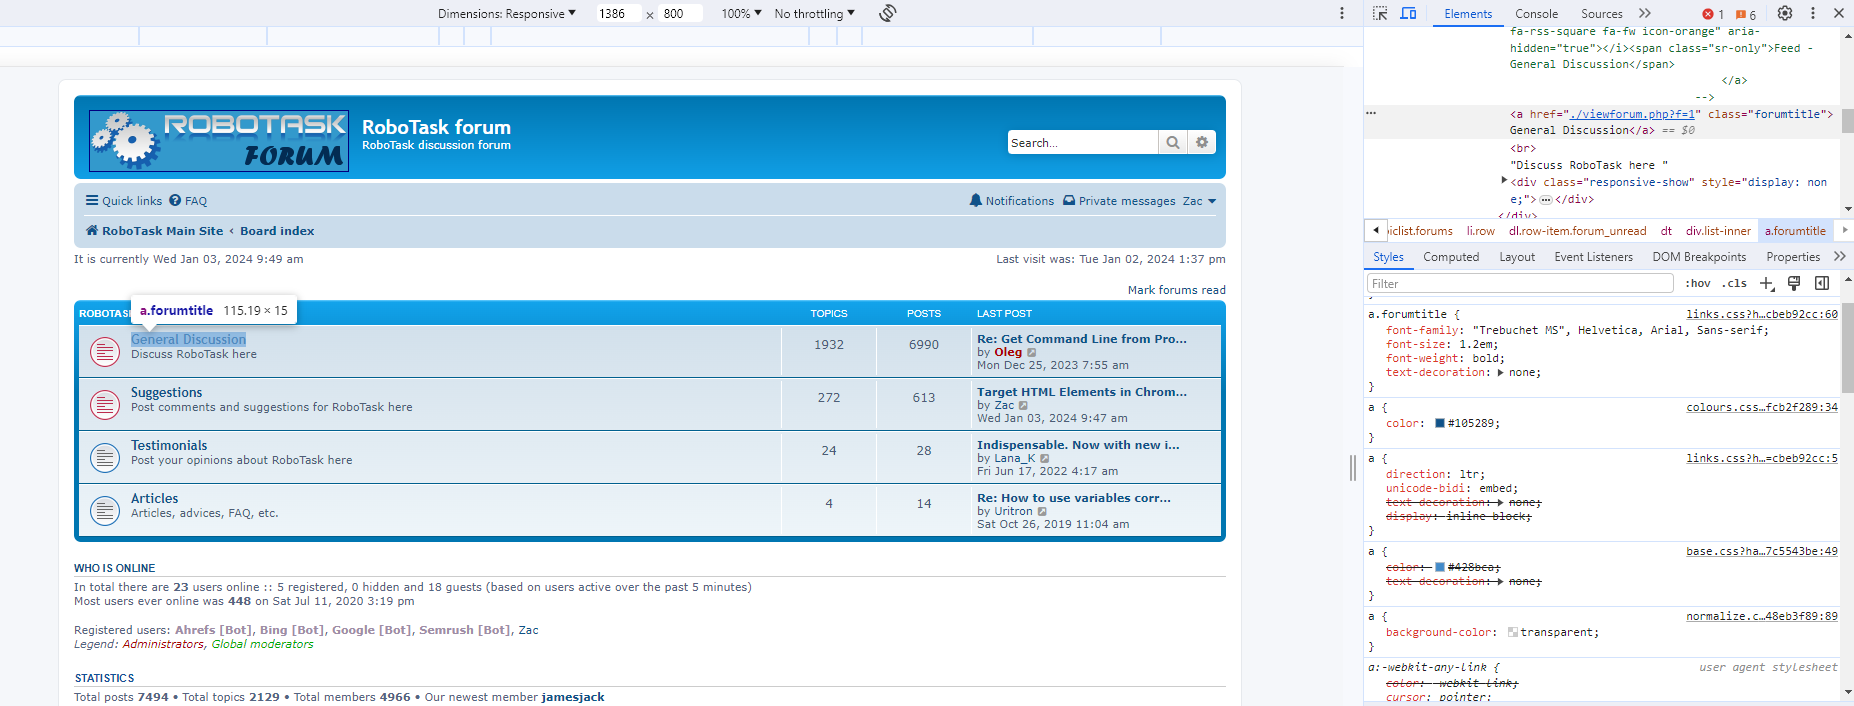Click the Board index breadcrumb link
Viewport: 1854px width, 706px height.
(277, 231)
